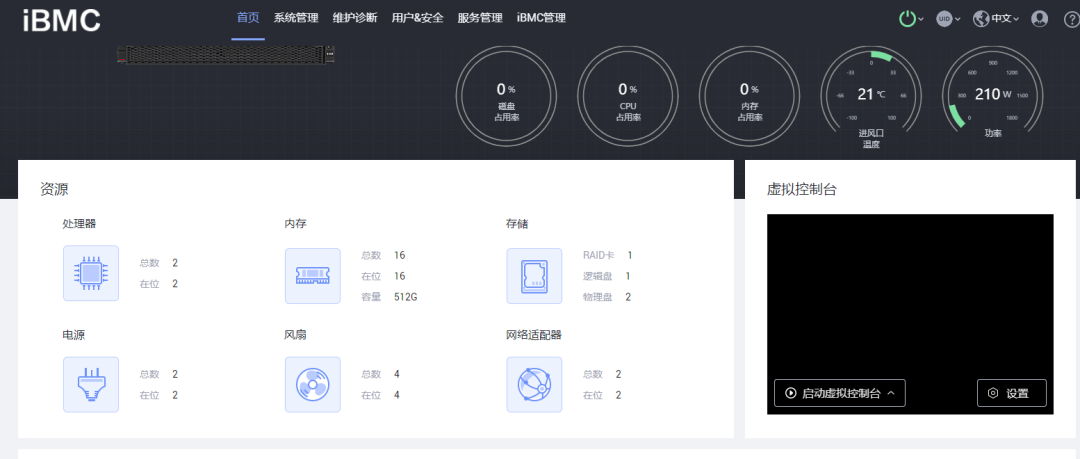This screenshot has height=459, width=1080.
Task: Click the play icon in 启动虚拟控制台
Action: click(x=791, y=393)
